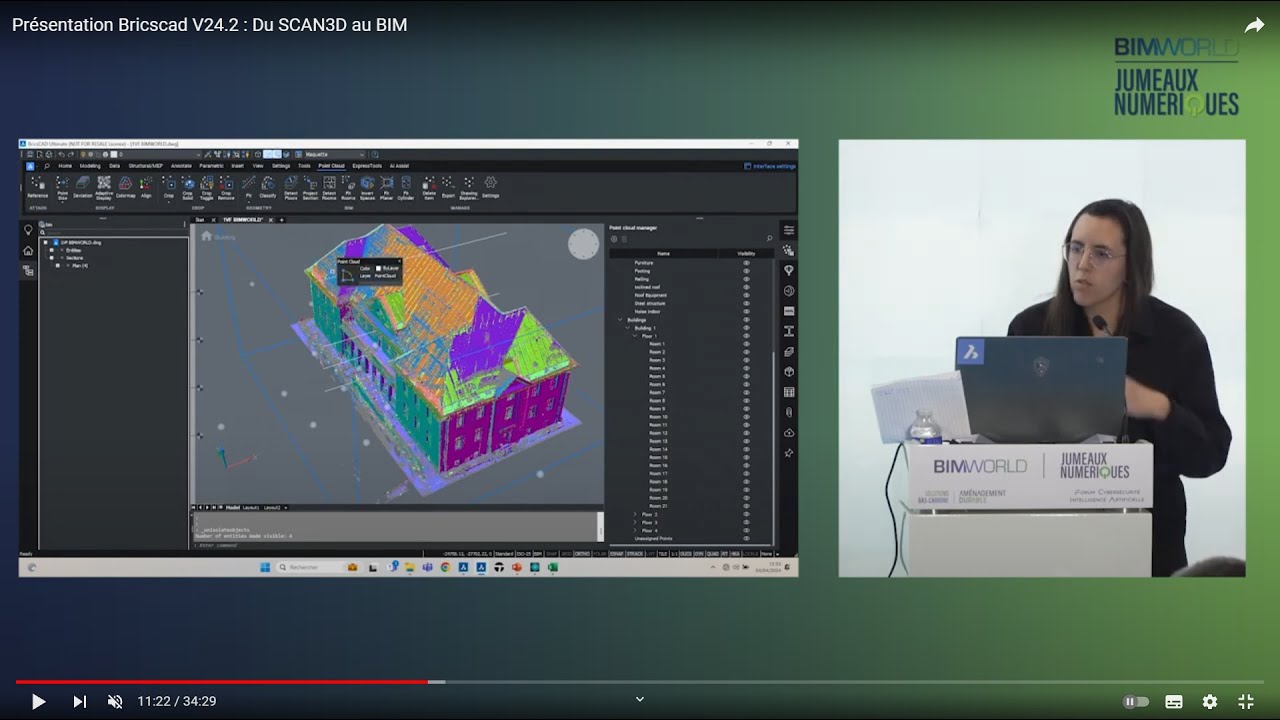Collapse the Buildings tree node
This screenshot has width=1280, height=720.
point(620,320)
